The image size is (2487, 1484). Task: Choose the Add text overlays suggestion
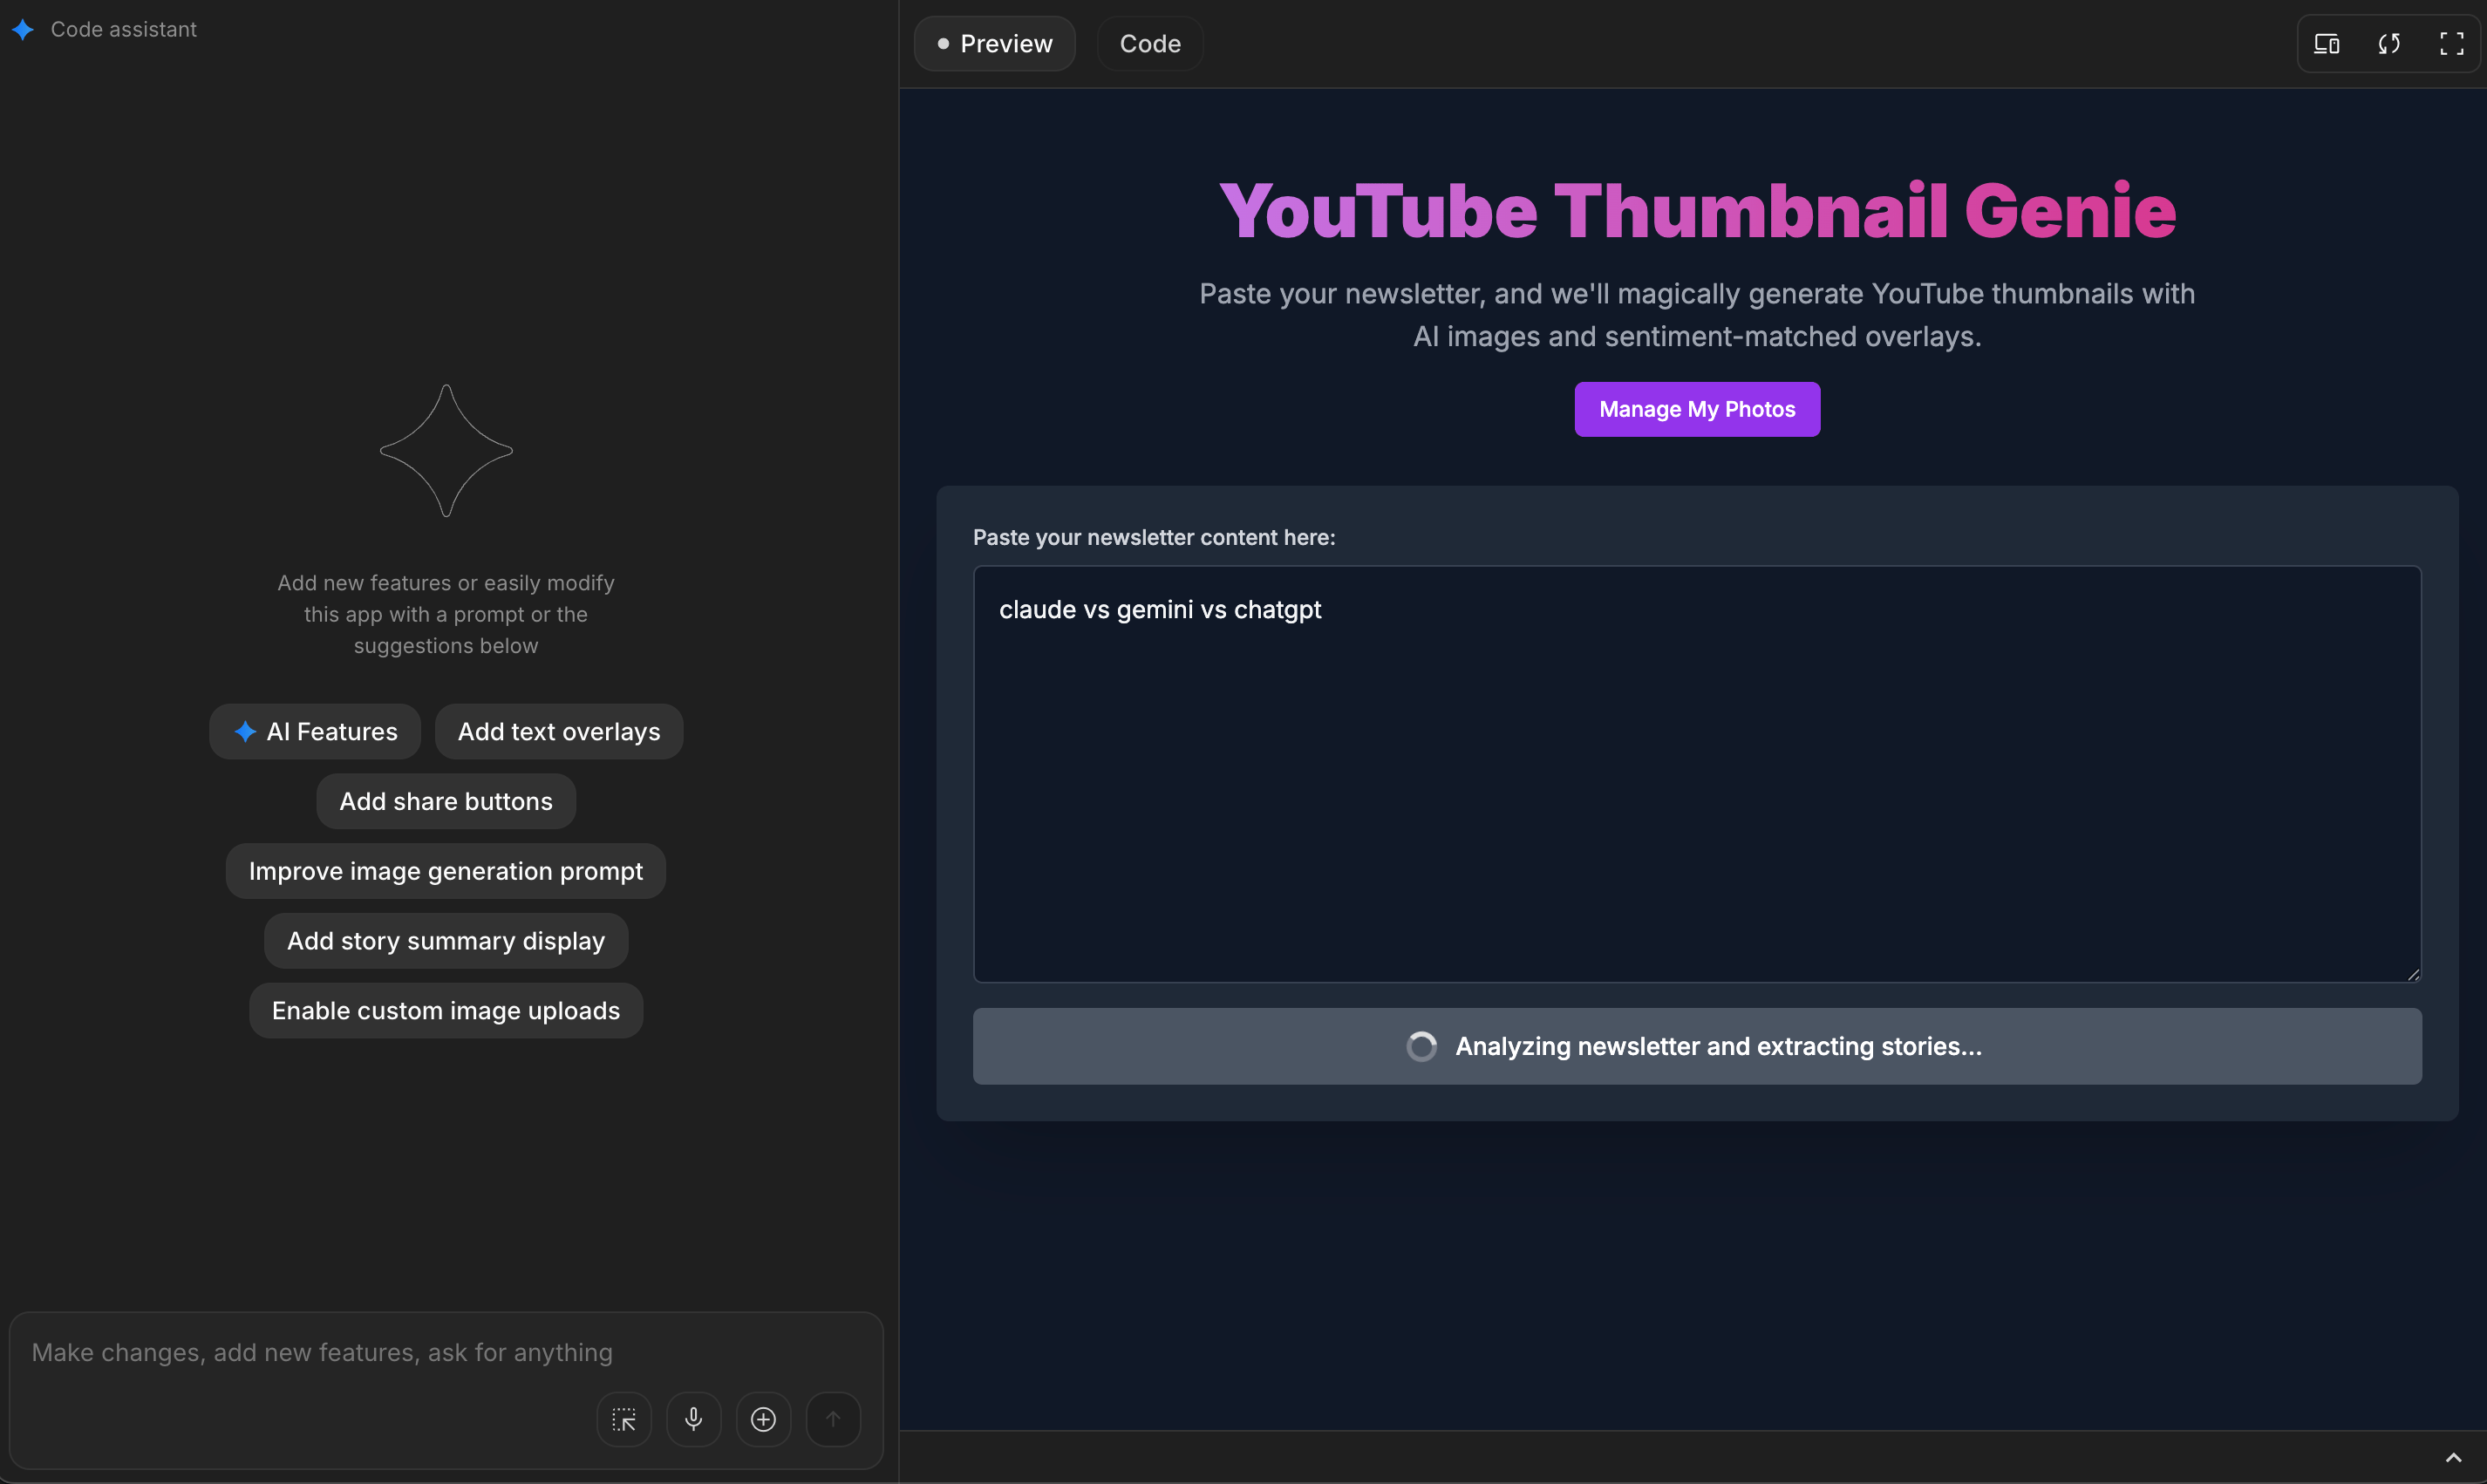coord(558,732)
